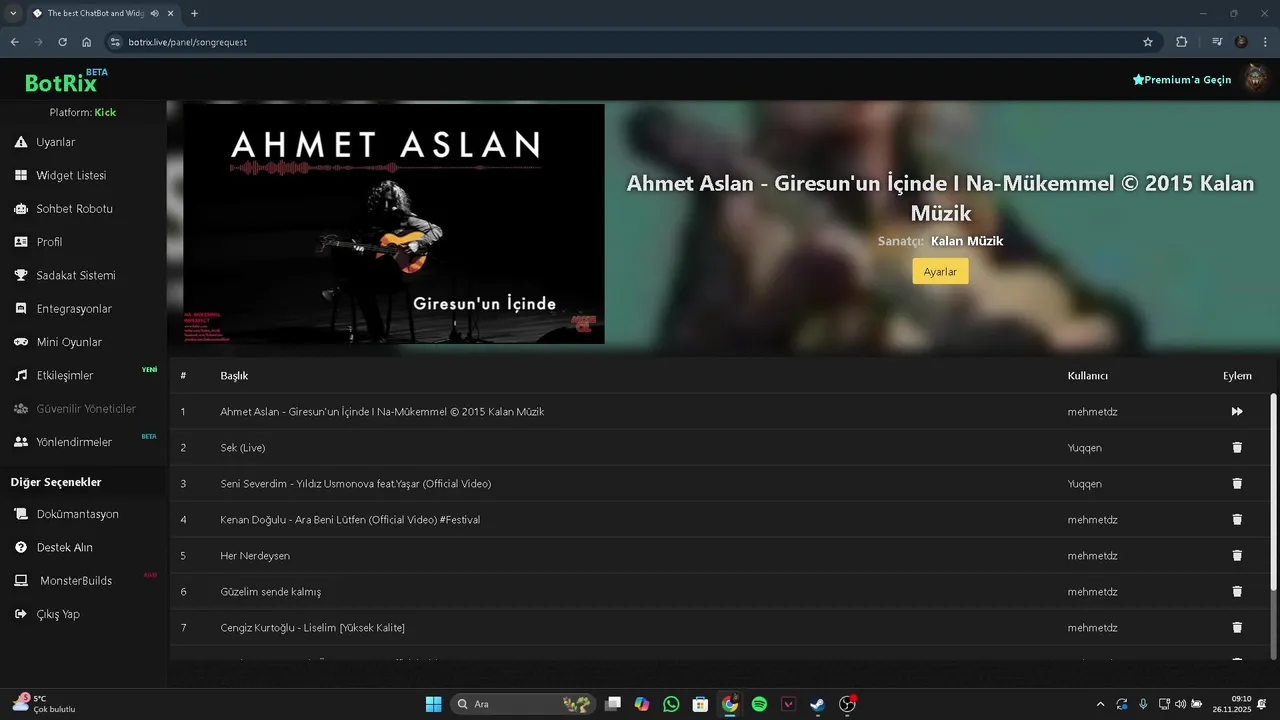The image size is (1280, 720).
Task: Trash the Her Nerdeysen song
Action: click(1237, 556)
